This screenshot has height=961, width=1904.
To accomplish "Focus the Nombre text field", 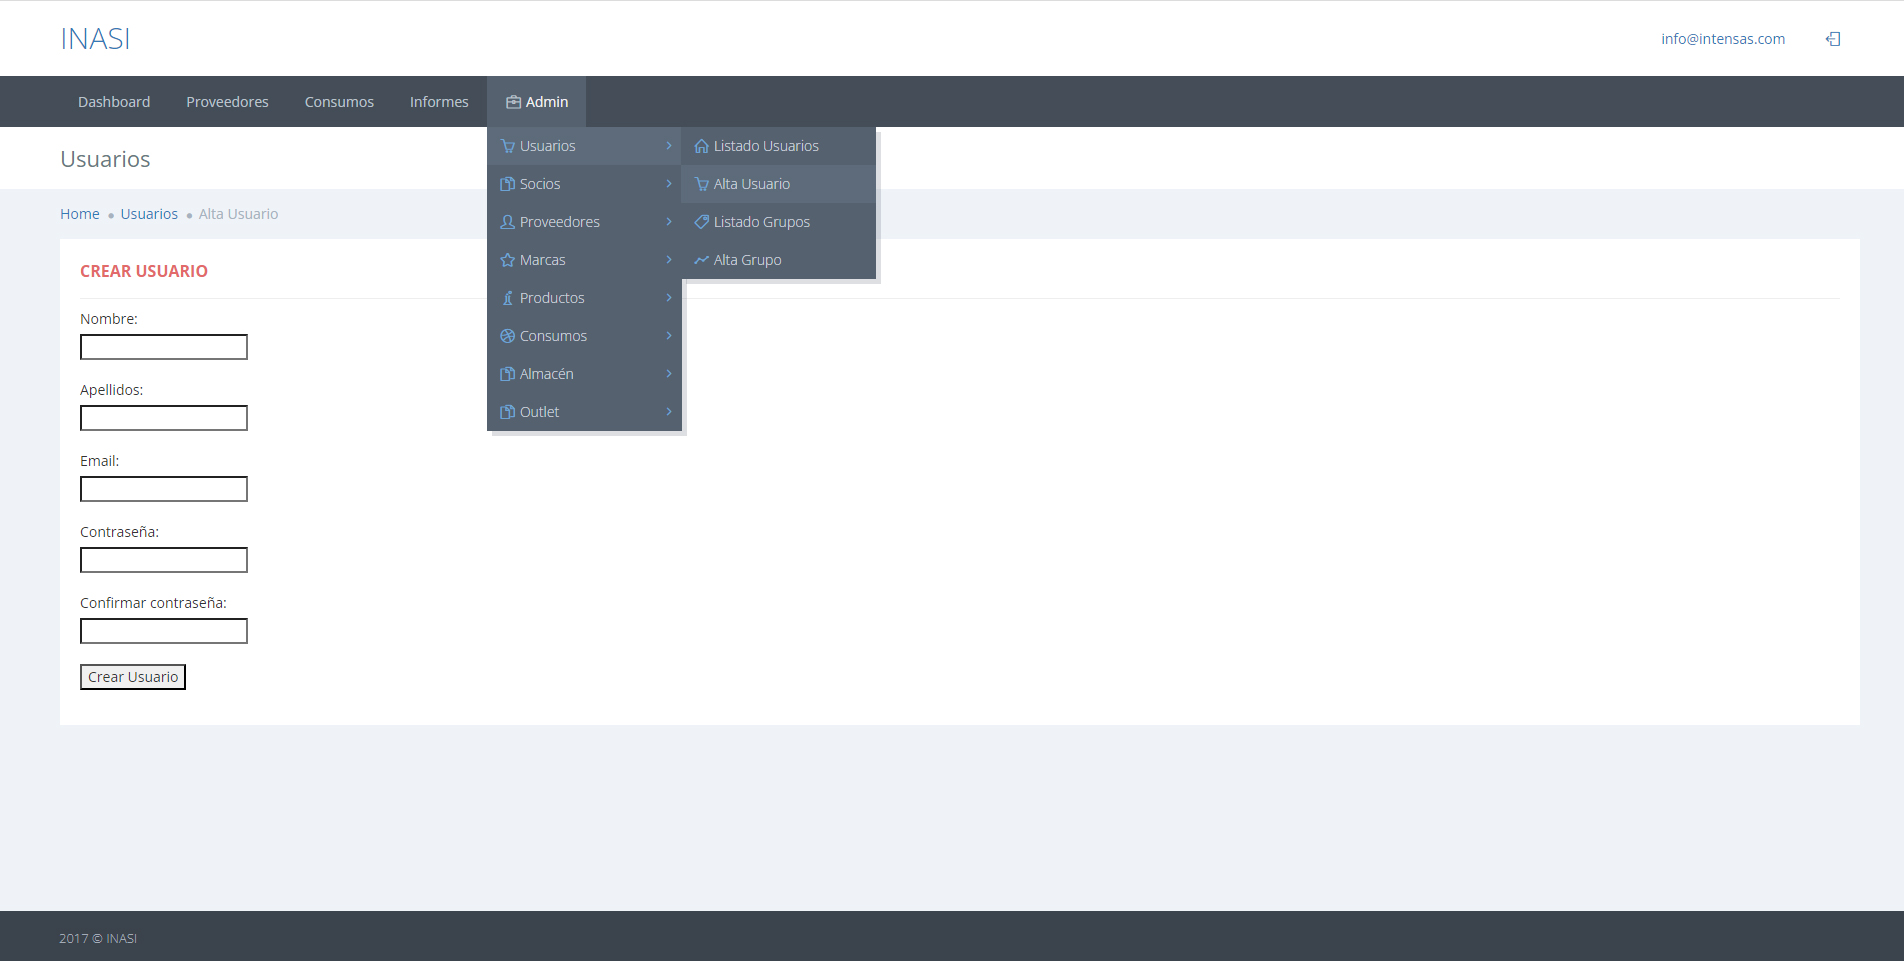I will point(164,347).
